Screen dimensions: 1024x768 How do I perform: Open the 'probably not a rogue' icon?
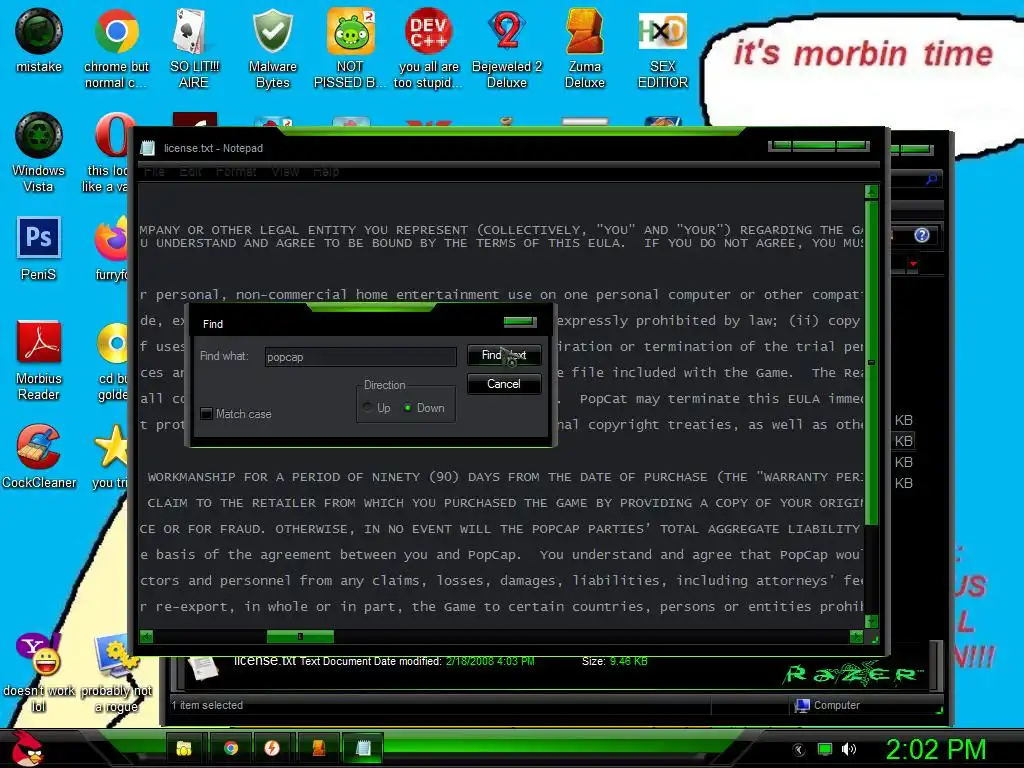point(116,672)
